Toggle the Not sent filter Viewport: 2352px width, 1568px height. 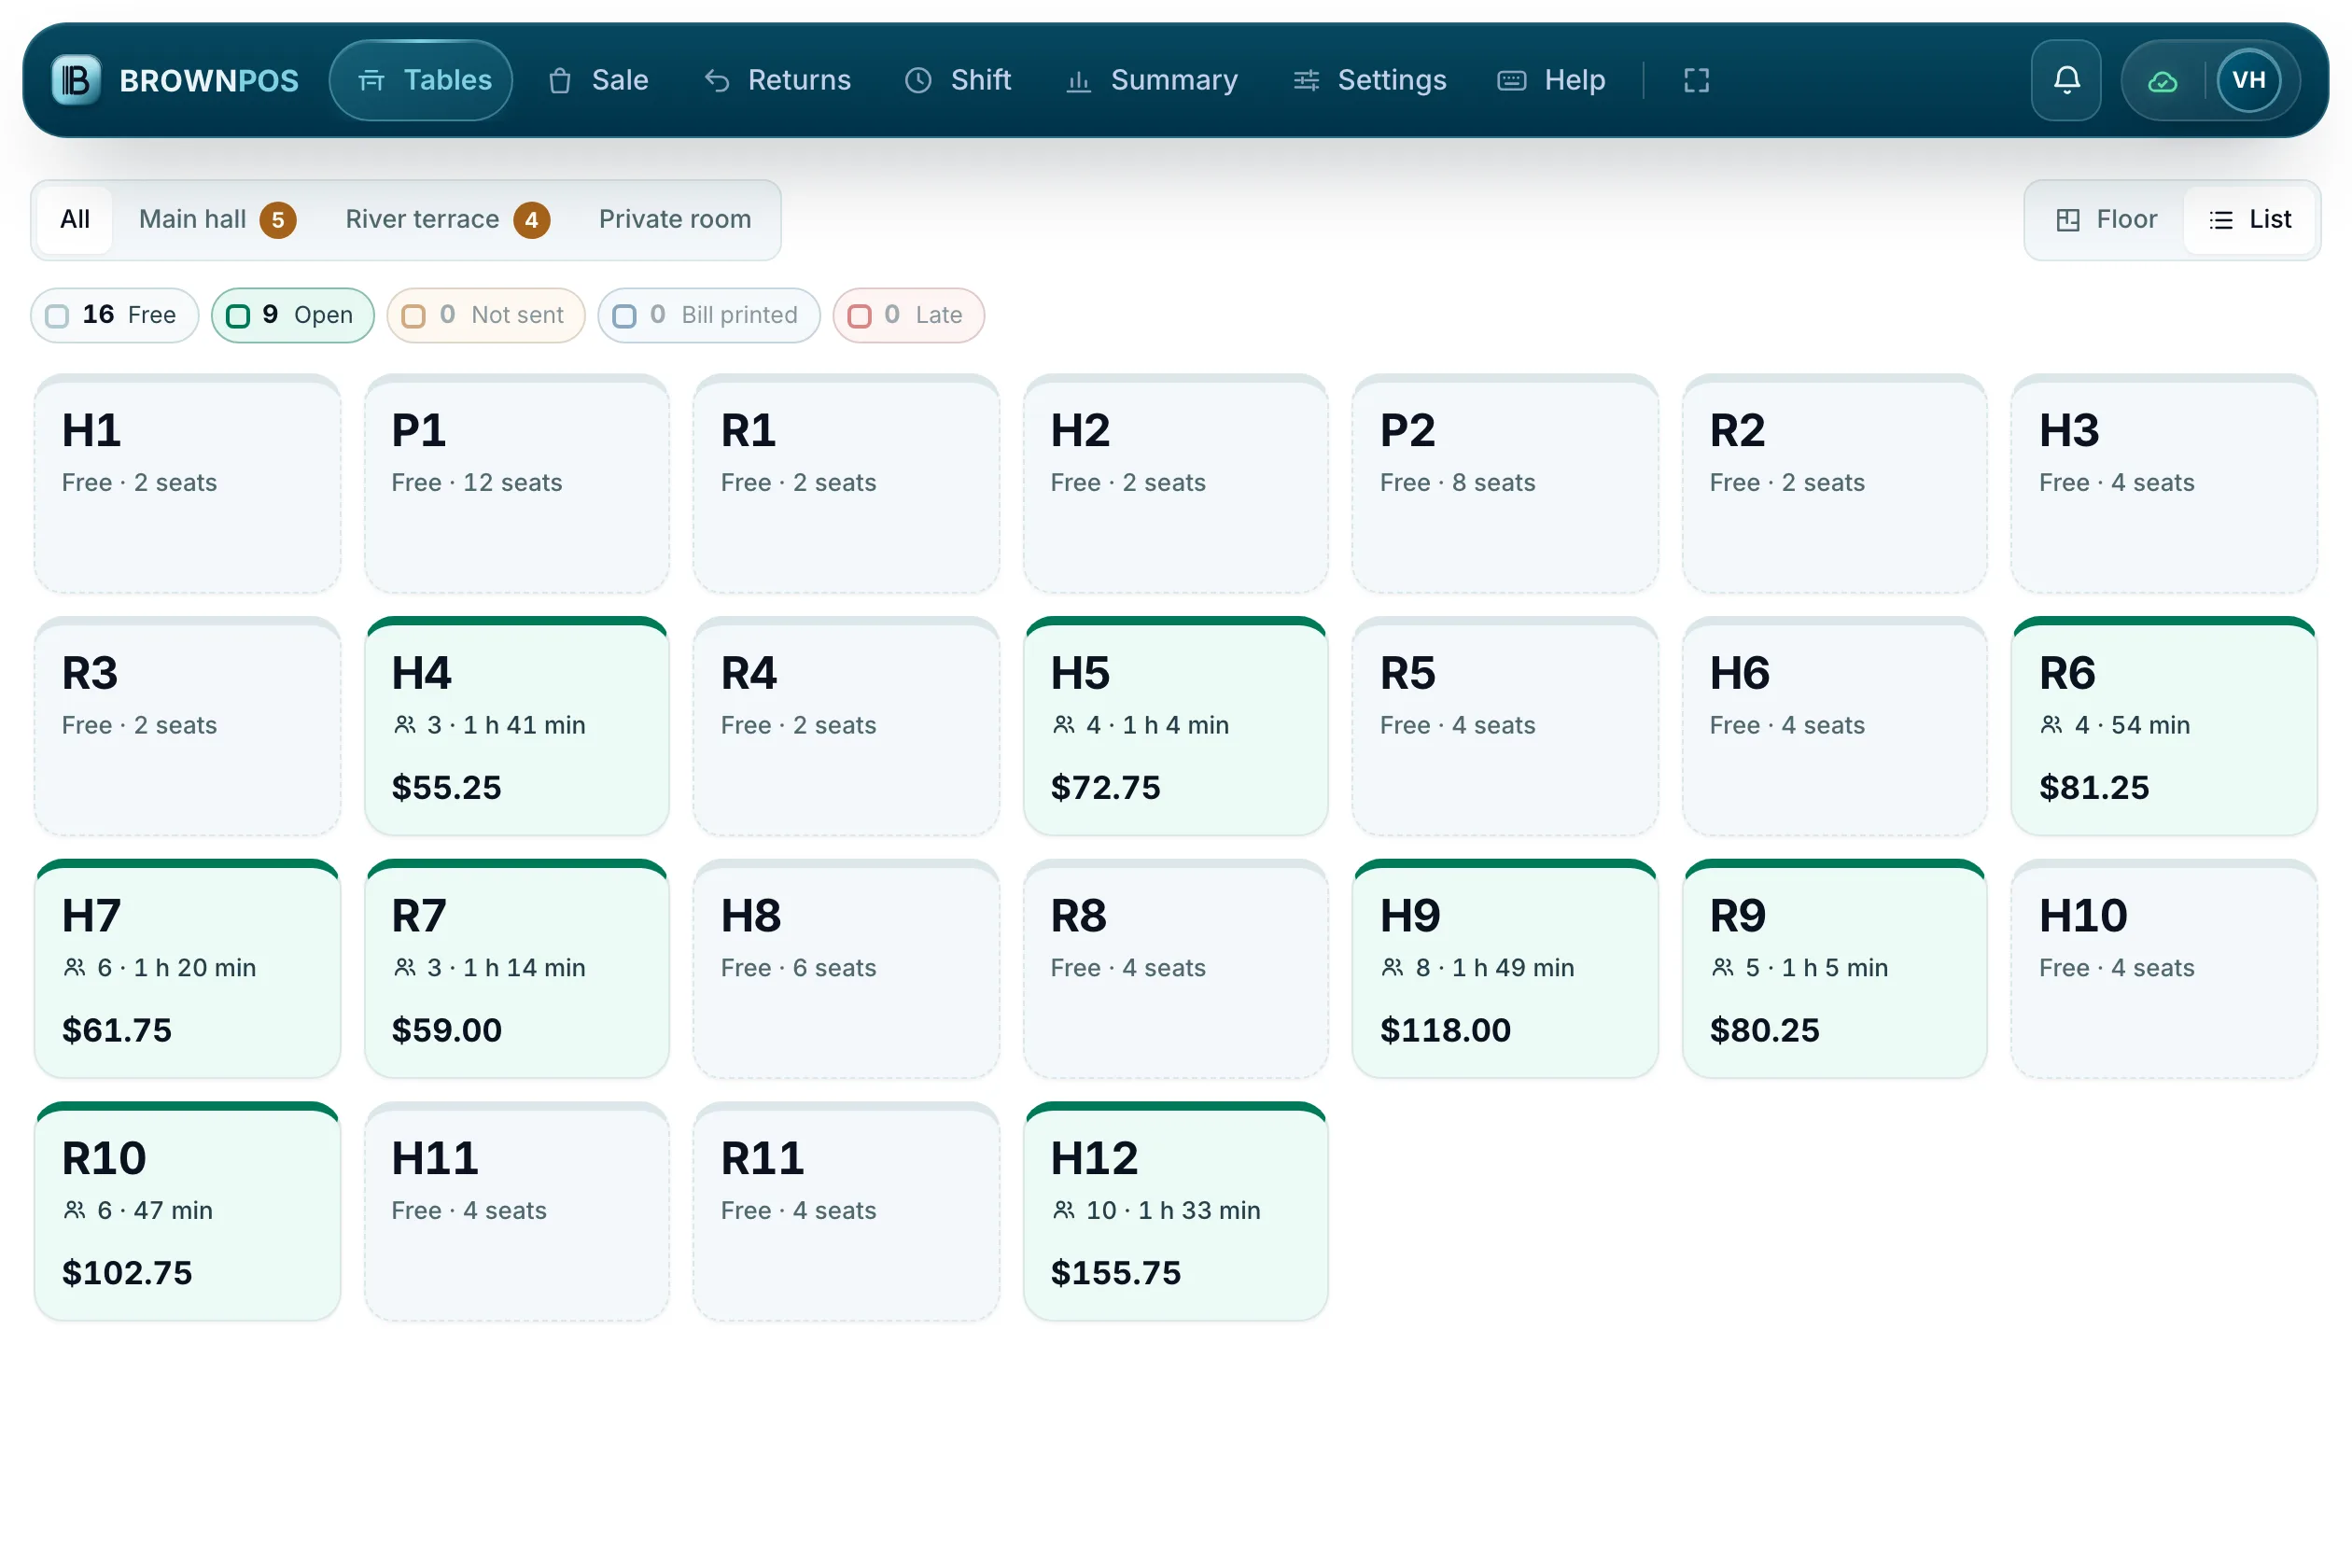click(x=485, y=315)
